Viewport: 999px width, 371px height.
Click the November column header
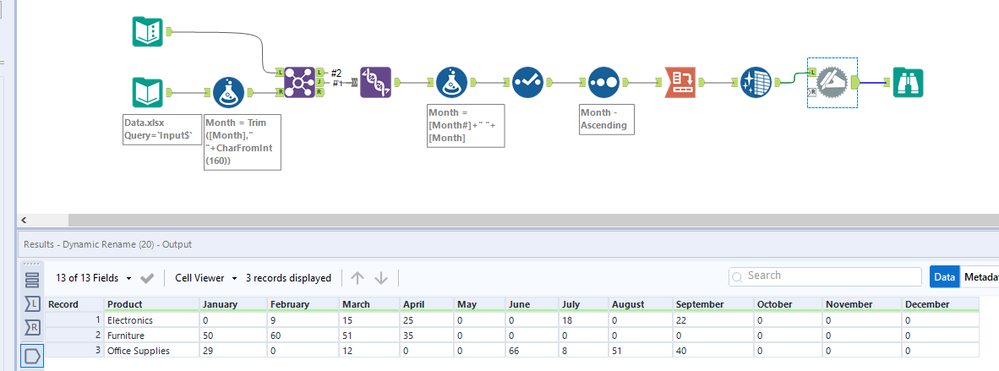[x=862, y=304]
